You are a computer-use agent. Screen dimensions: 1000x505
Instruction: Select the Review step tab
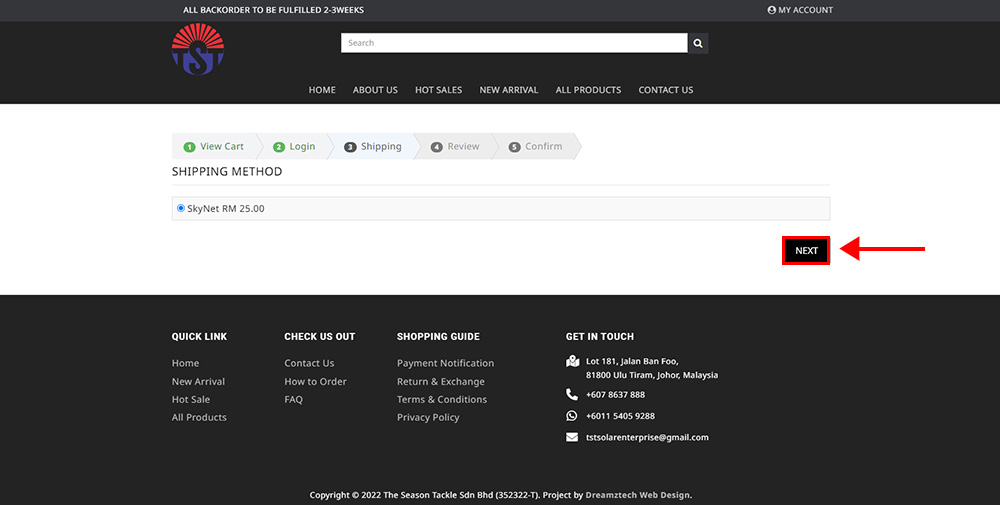456,147
